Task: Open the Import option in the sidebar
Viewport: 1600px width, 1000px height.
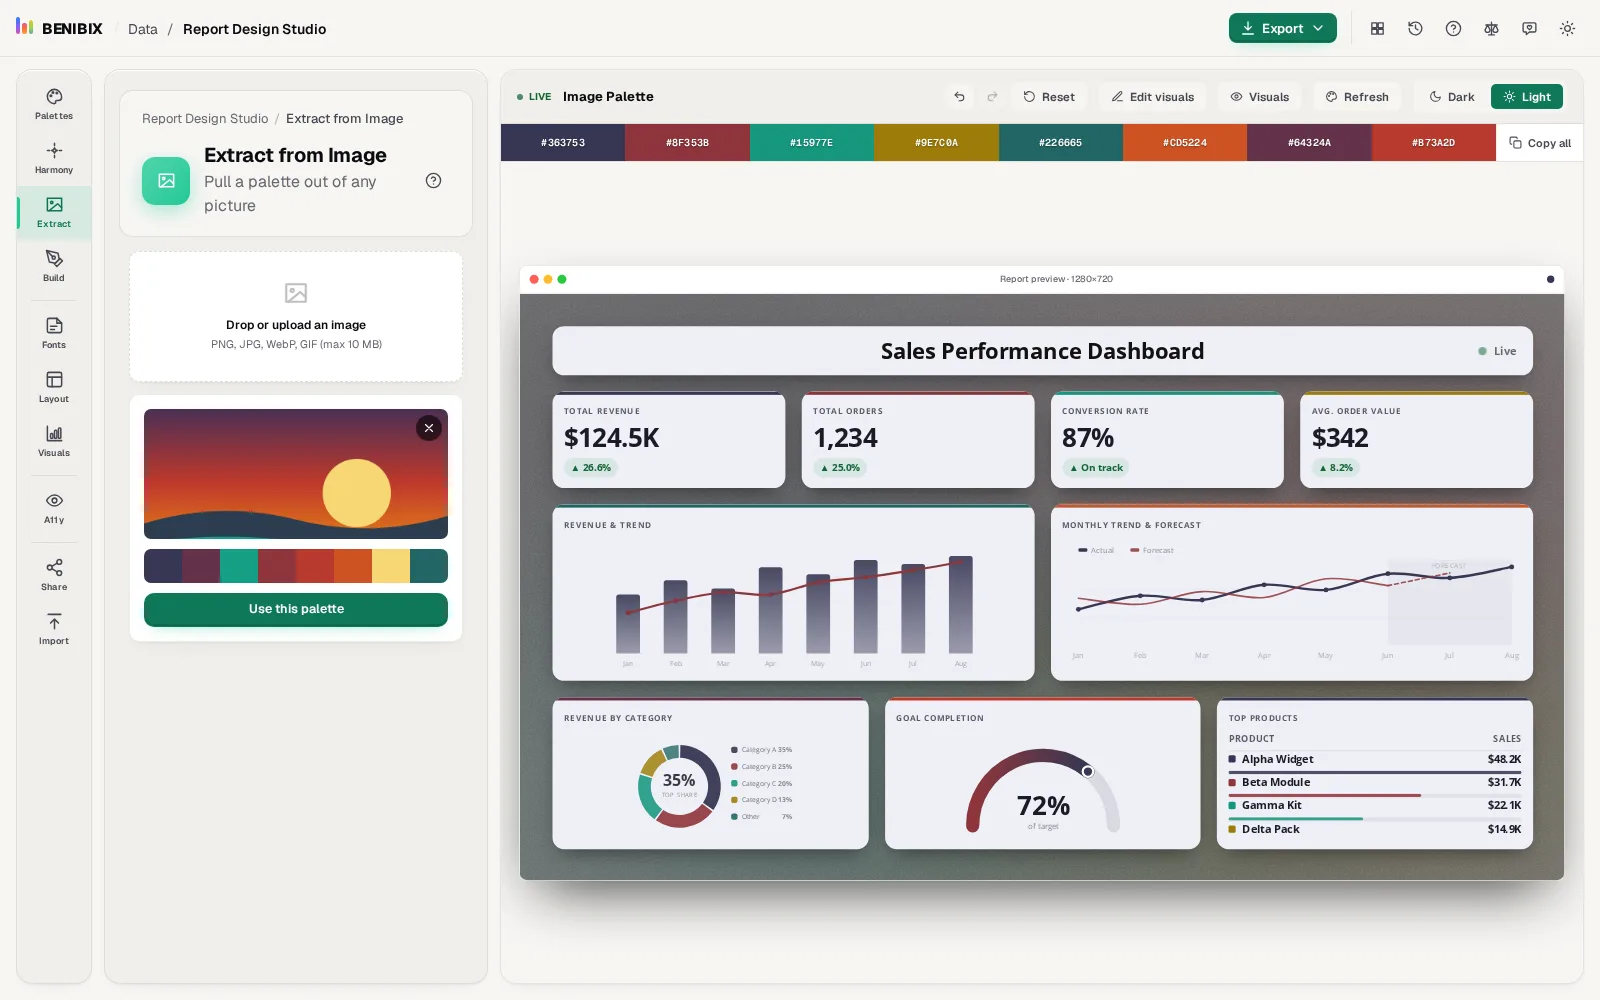Action: [x=54, y=629]
